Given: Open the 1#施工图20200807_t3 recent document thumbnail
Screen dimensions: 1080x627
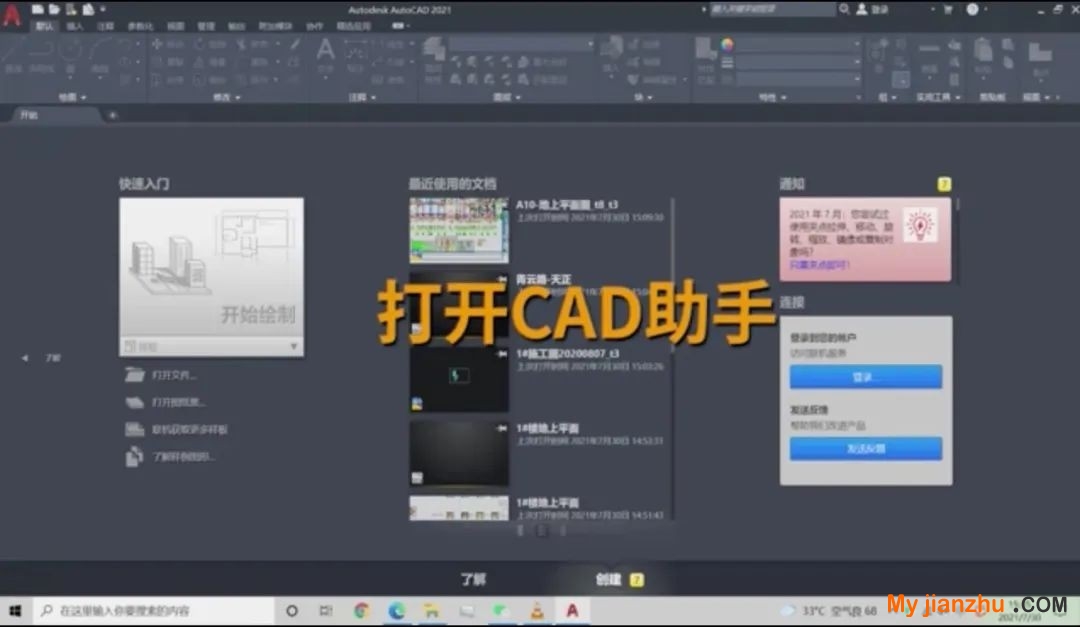Looking at the screenshot, I should [459, 380].
